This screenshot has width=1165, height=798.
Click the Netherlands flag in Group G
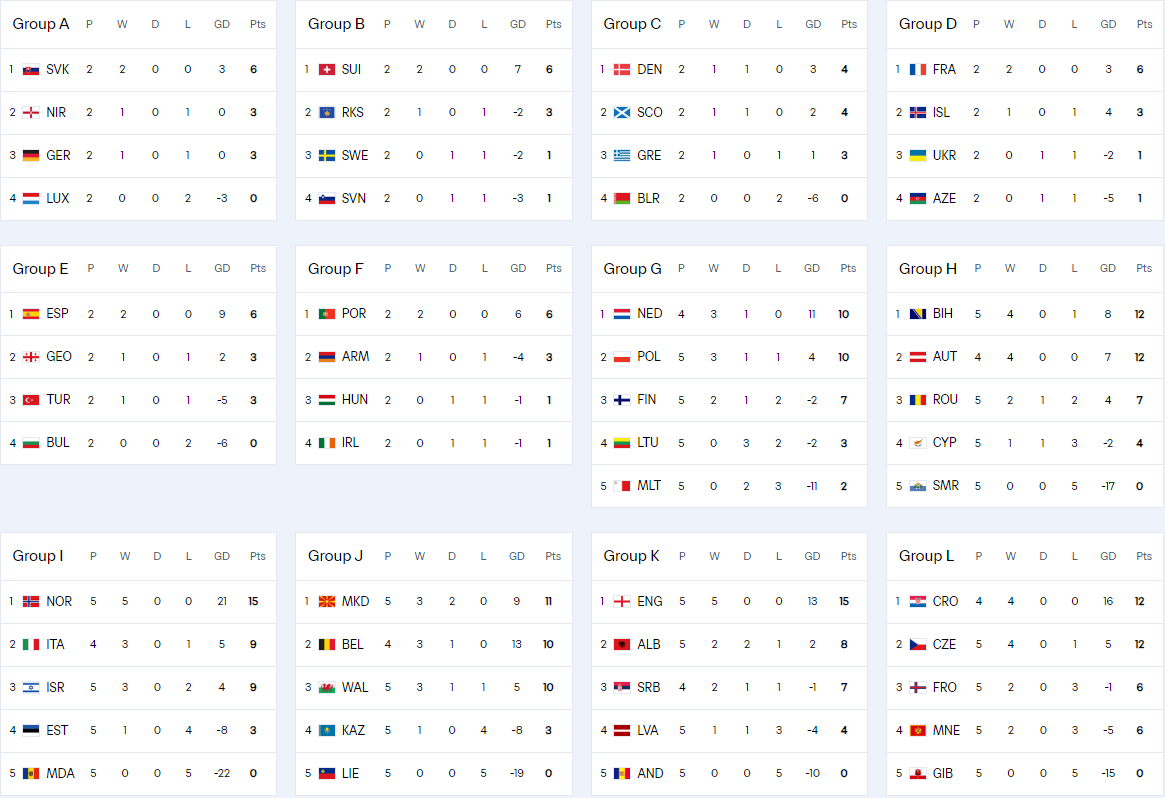coord(622,314)
